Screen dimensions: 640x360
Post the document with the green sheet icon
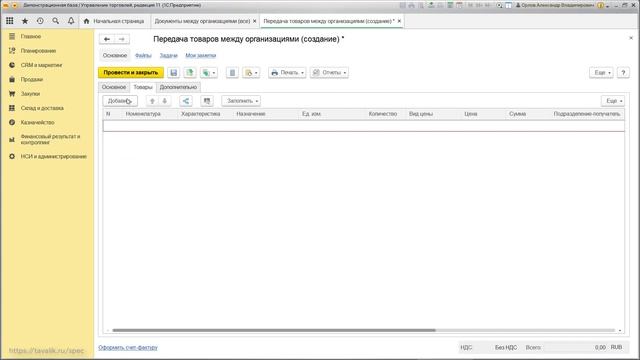190,73
